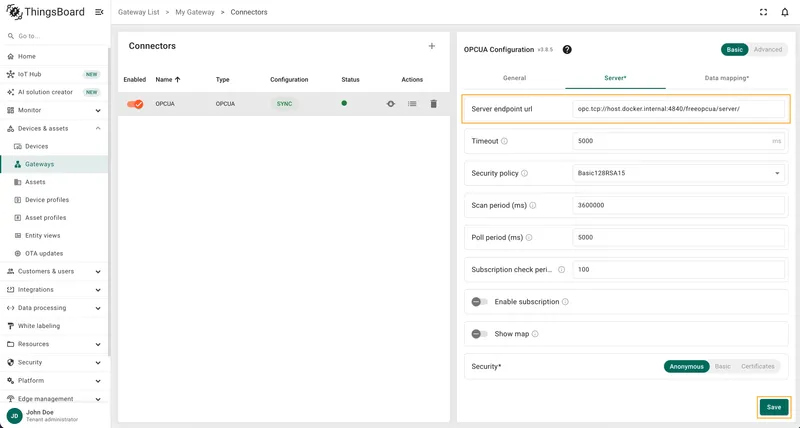Edit Subscription check period field
Screen dimensions: 800x428
pos(679,270)
